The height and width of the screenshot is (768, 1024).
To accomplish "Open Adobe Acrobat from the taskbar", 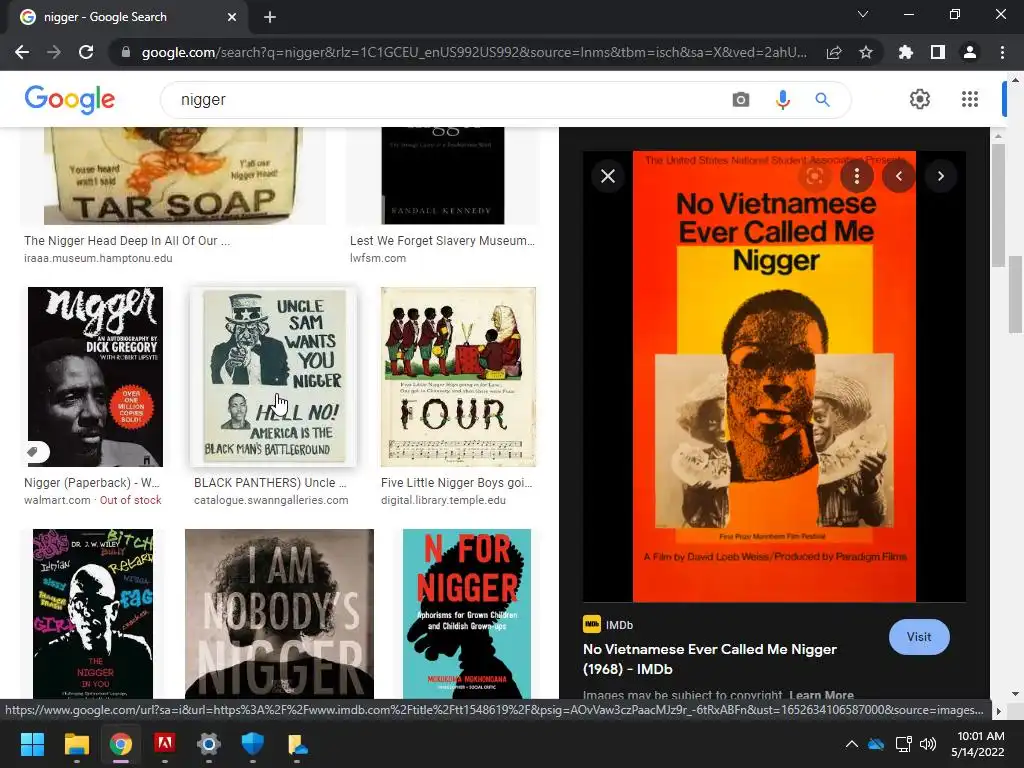I will (x=165, y=744).
